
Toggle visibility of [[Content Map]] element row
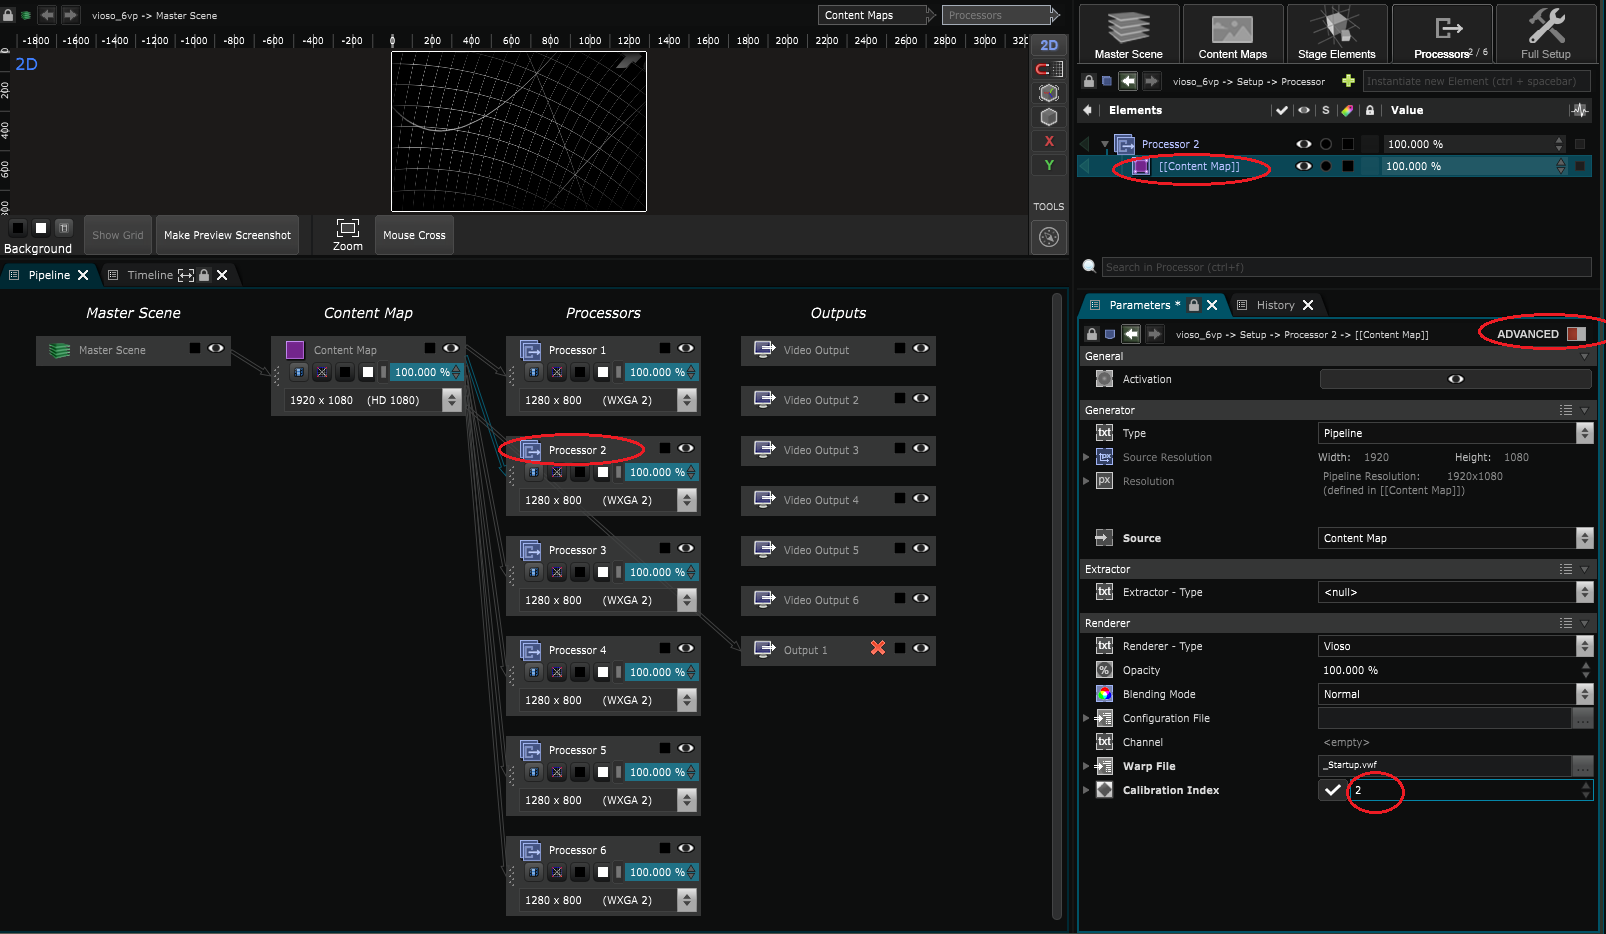tap(1304, 166)
